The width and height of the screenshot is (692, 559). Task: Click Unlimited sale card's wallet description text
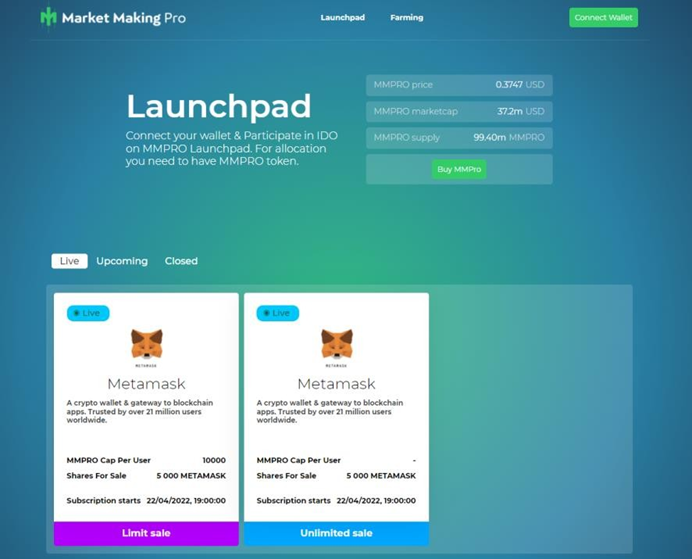[x=330, y=411]
